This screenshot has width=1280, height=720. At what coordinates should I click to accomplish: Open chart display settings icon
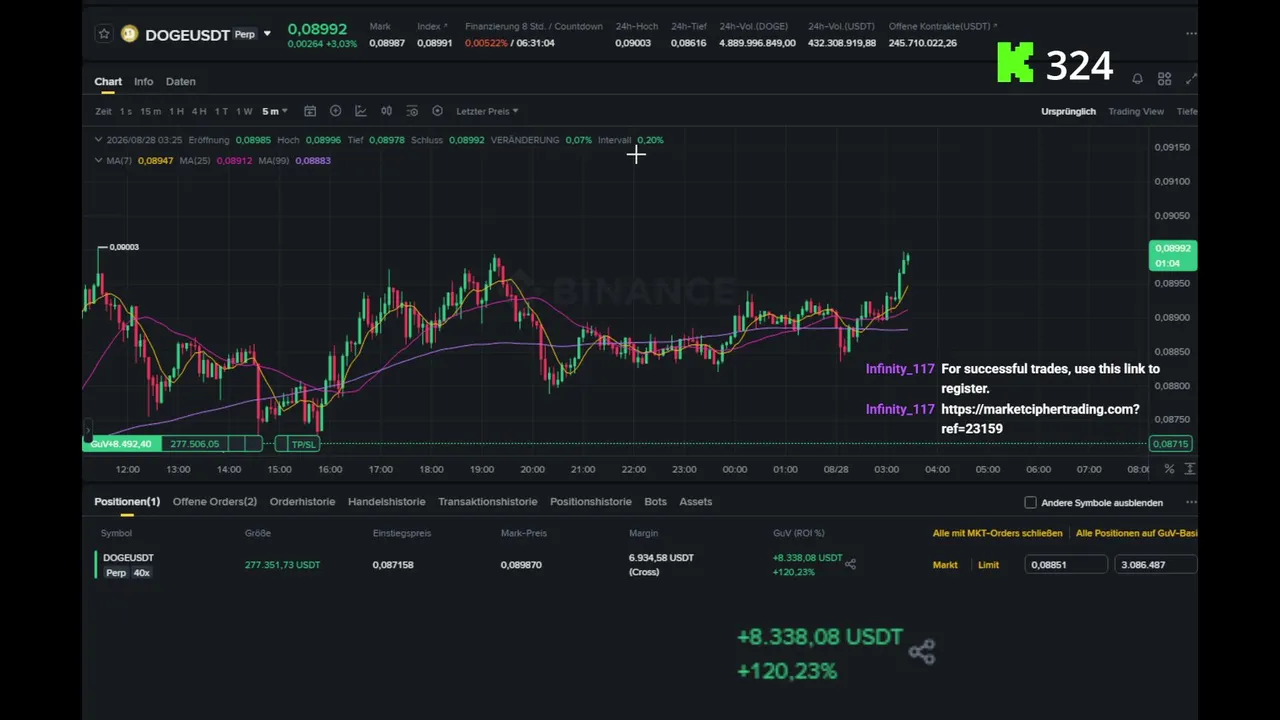411,111
